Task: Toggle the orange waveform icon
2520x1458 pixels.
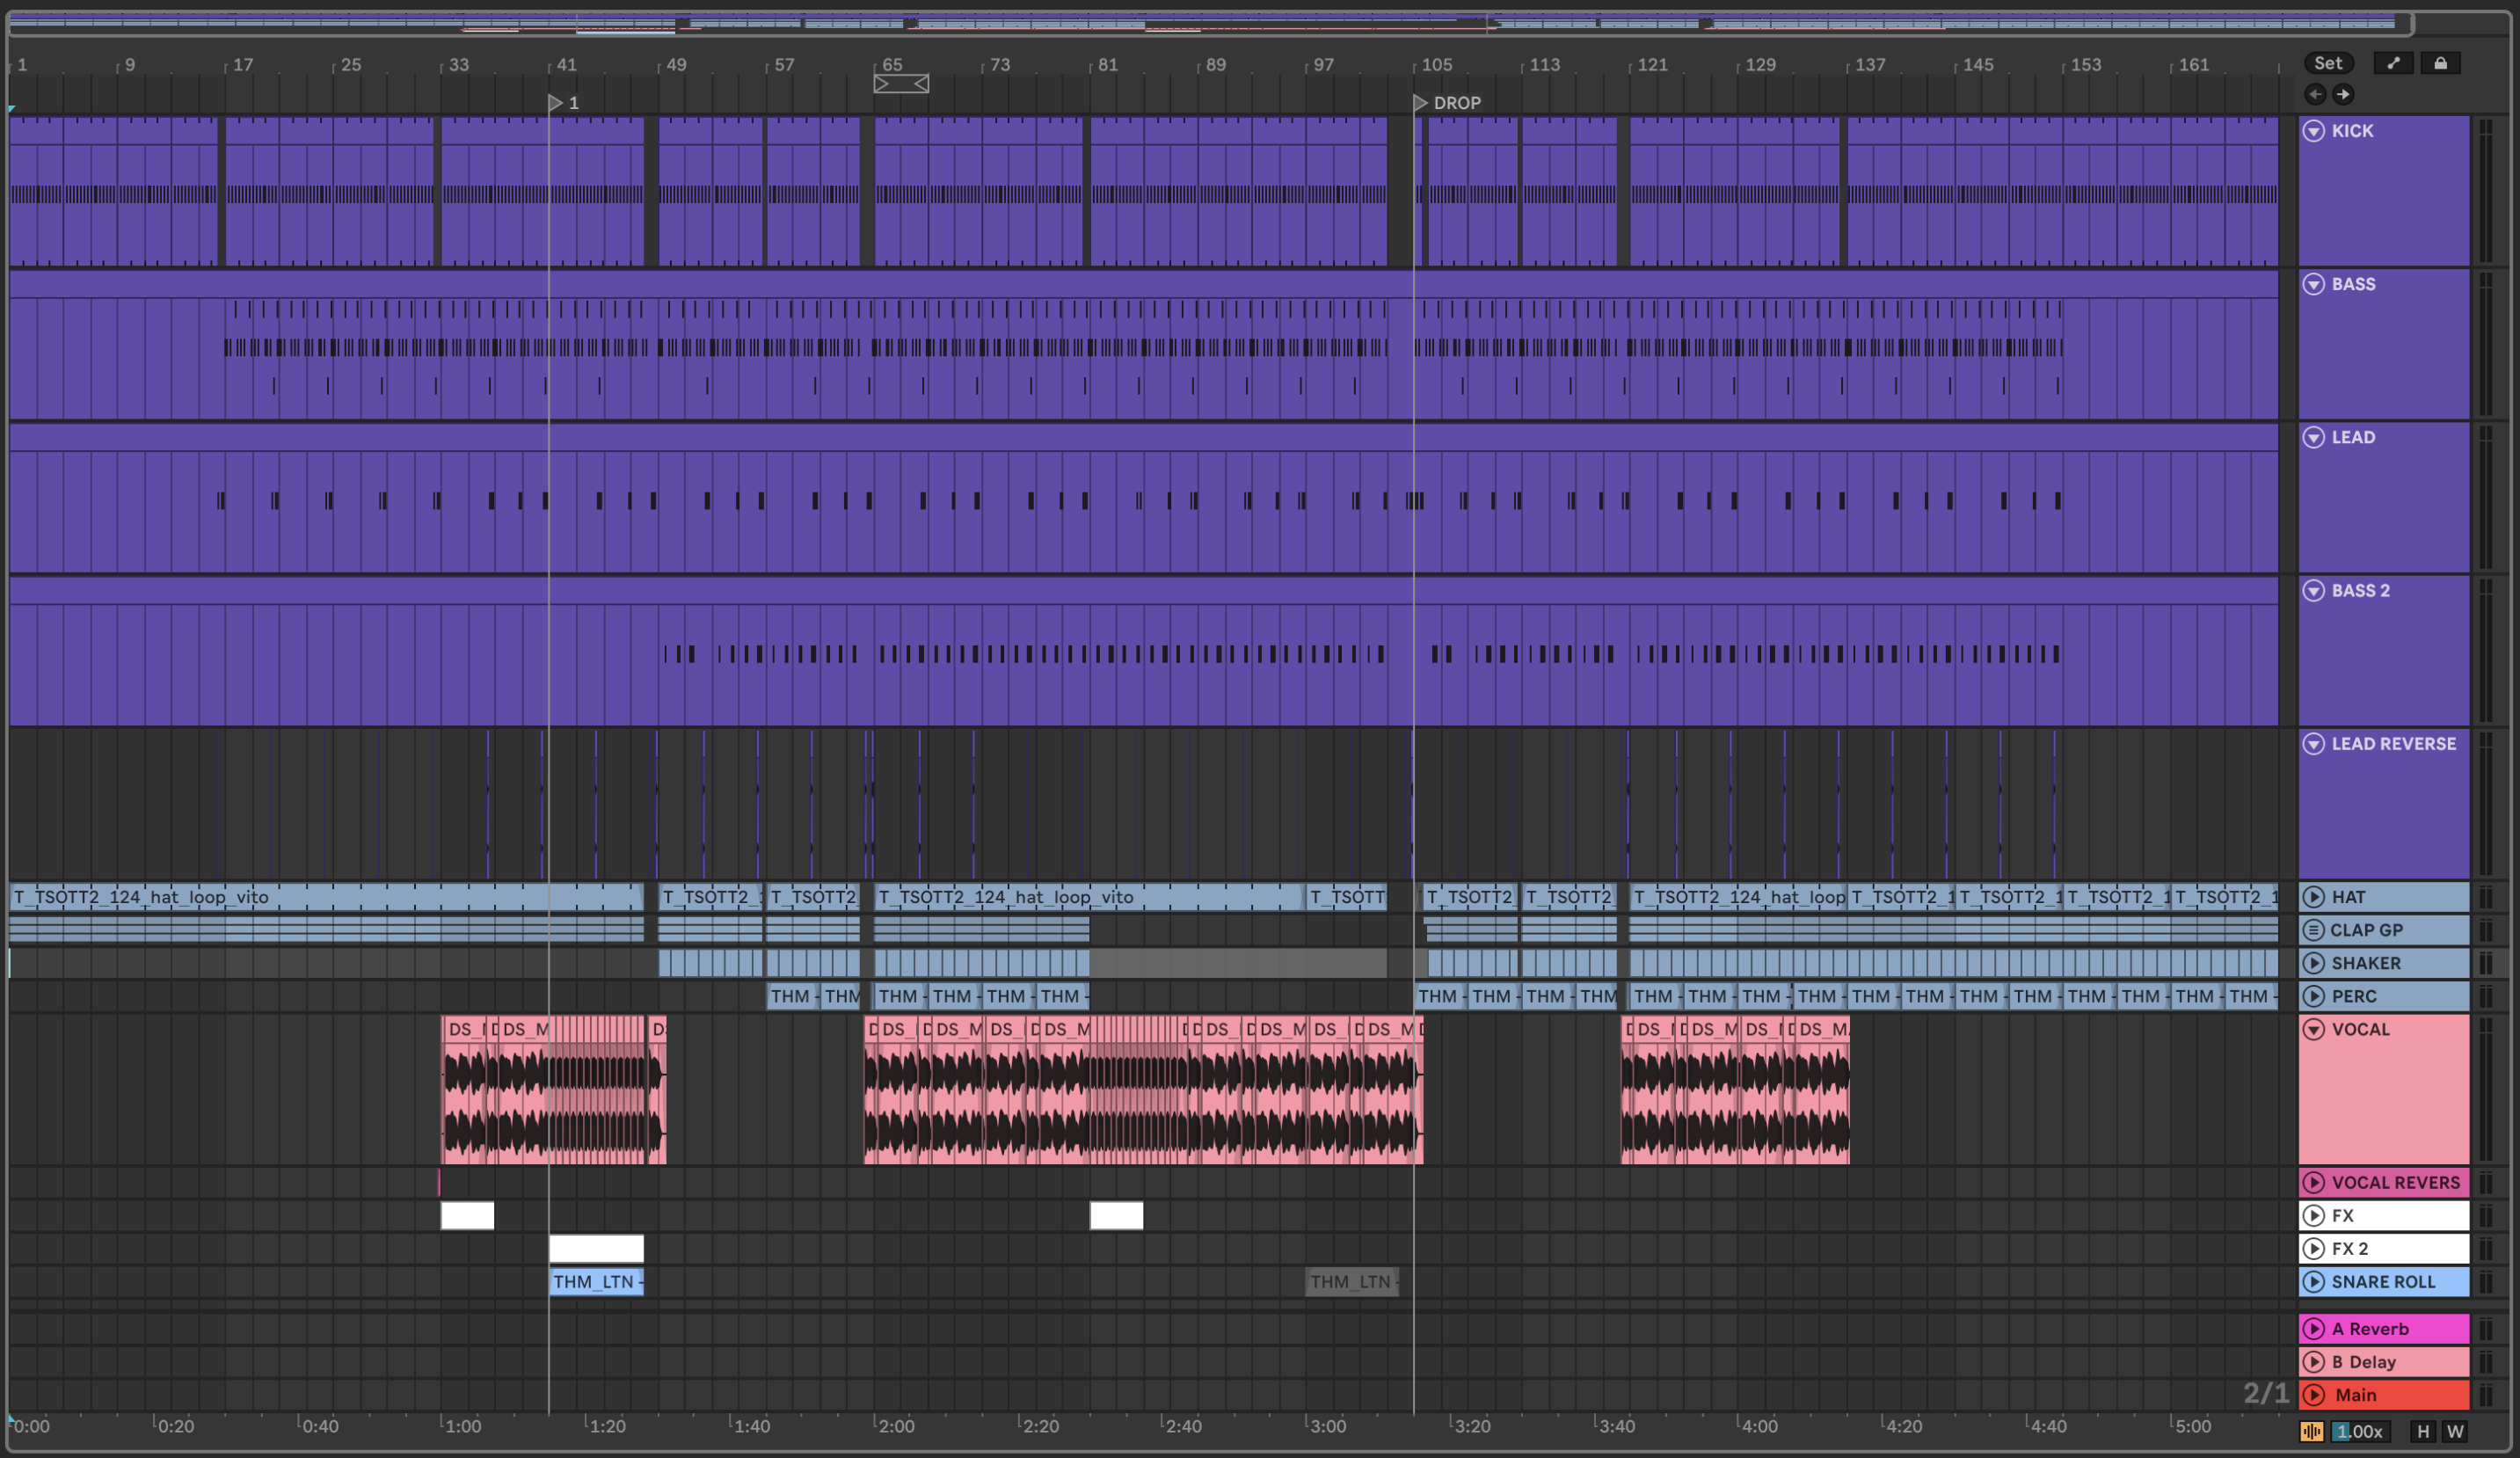Action: tap(2311, 1431)
